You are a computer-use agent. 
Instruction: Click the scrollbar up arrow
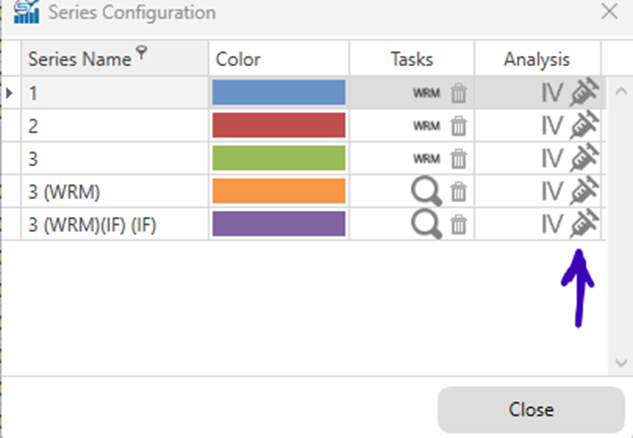click(x=621, y=91)
